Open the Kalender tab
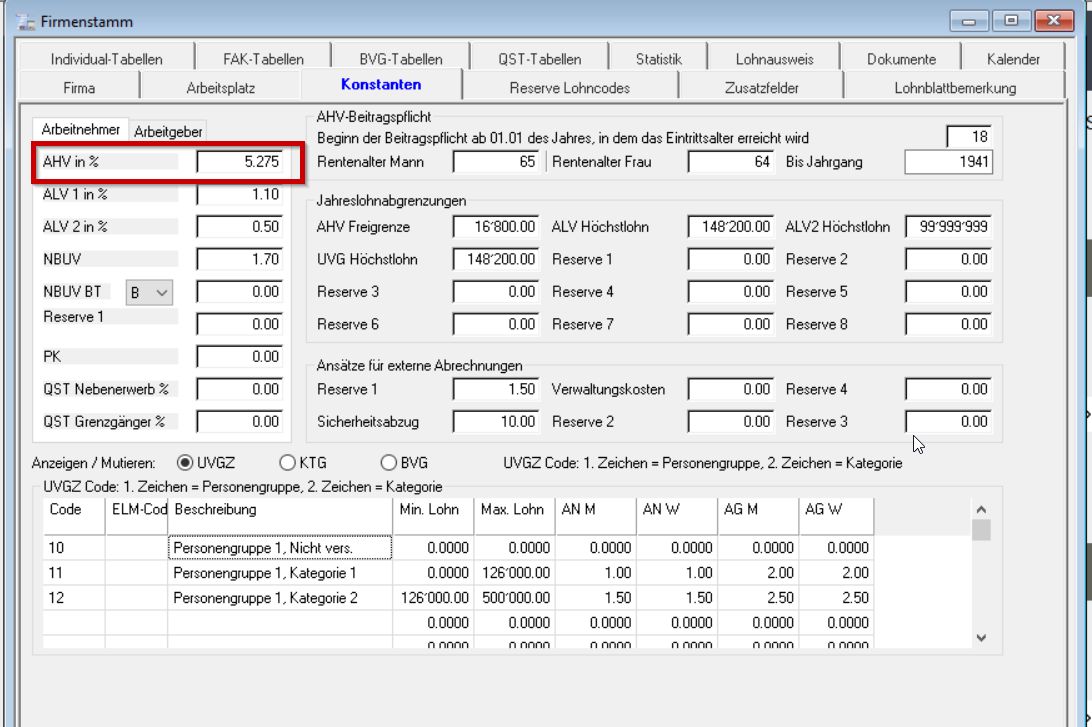 1013,58
